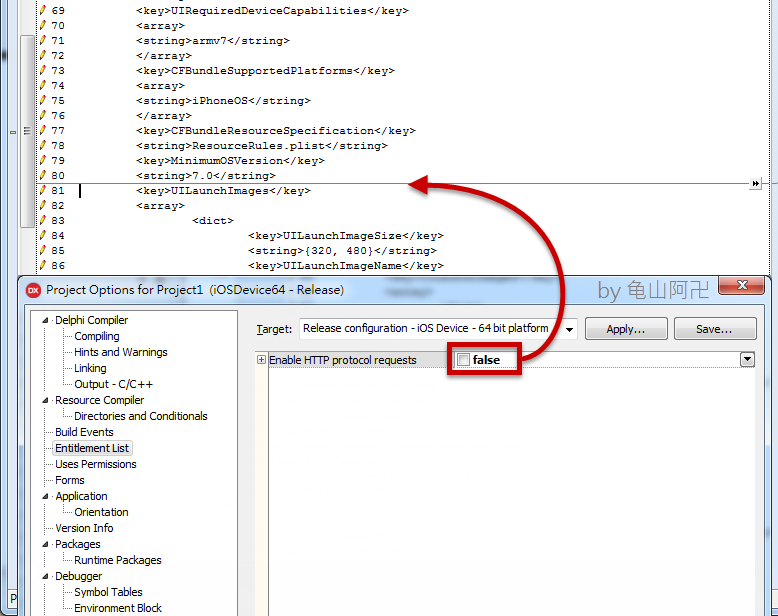Click the code editor vertical scrollbar thumb
The image size is (778, 616).
click(27, 131)
